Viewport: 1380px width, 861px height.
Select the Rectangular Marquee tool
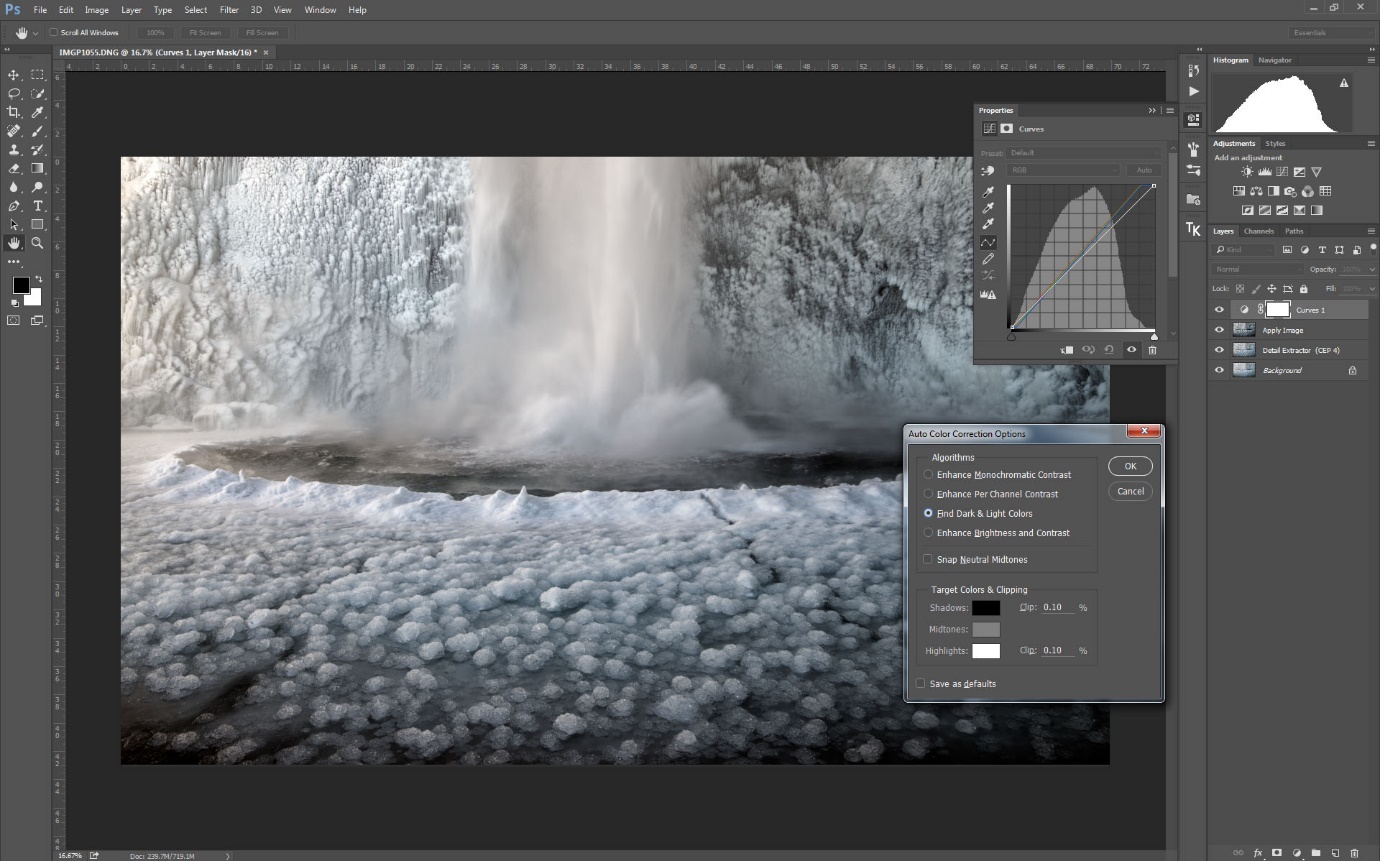pos(37,75)
